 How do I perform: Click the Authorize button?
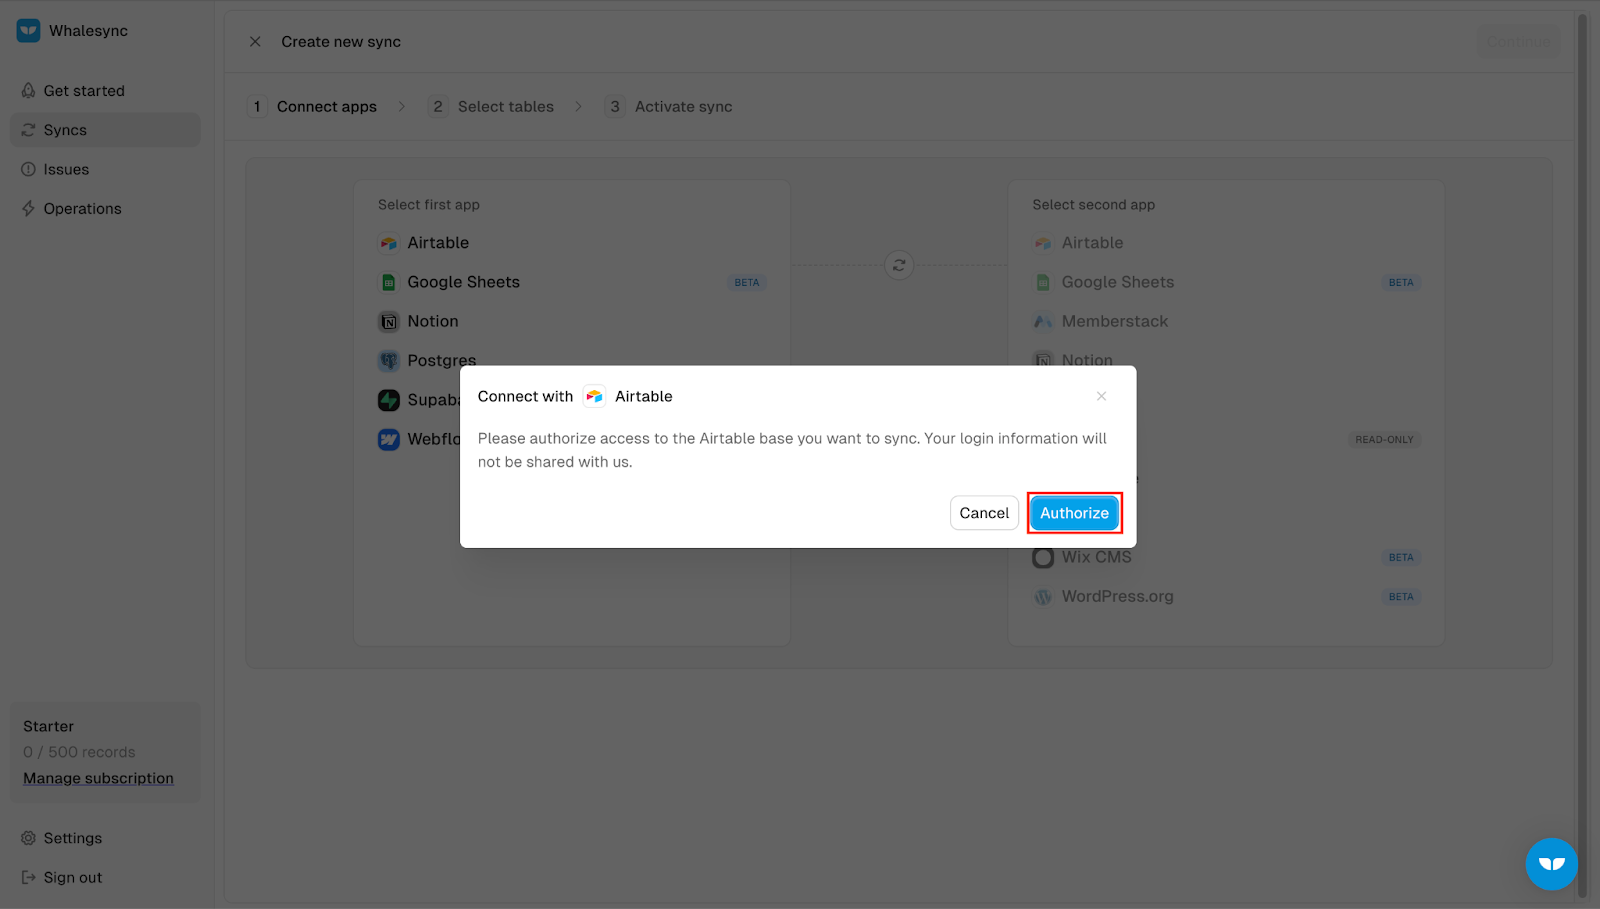(1074, 513)
